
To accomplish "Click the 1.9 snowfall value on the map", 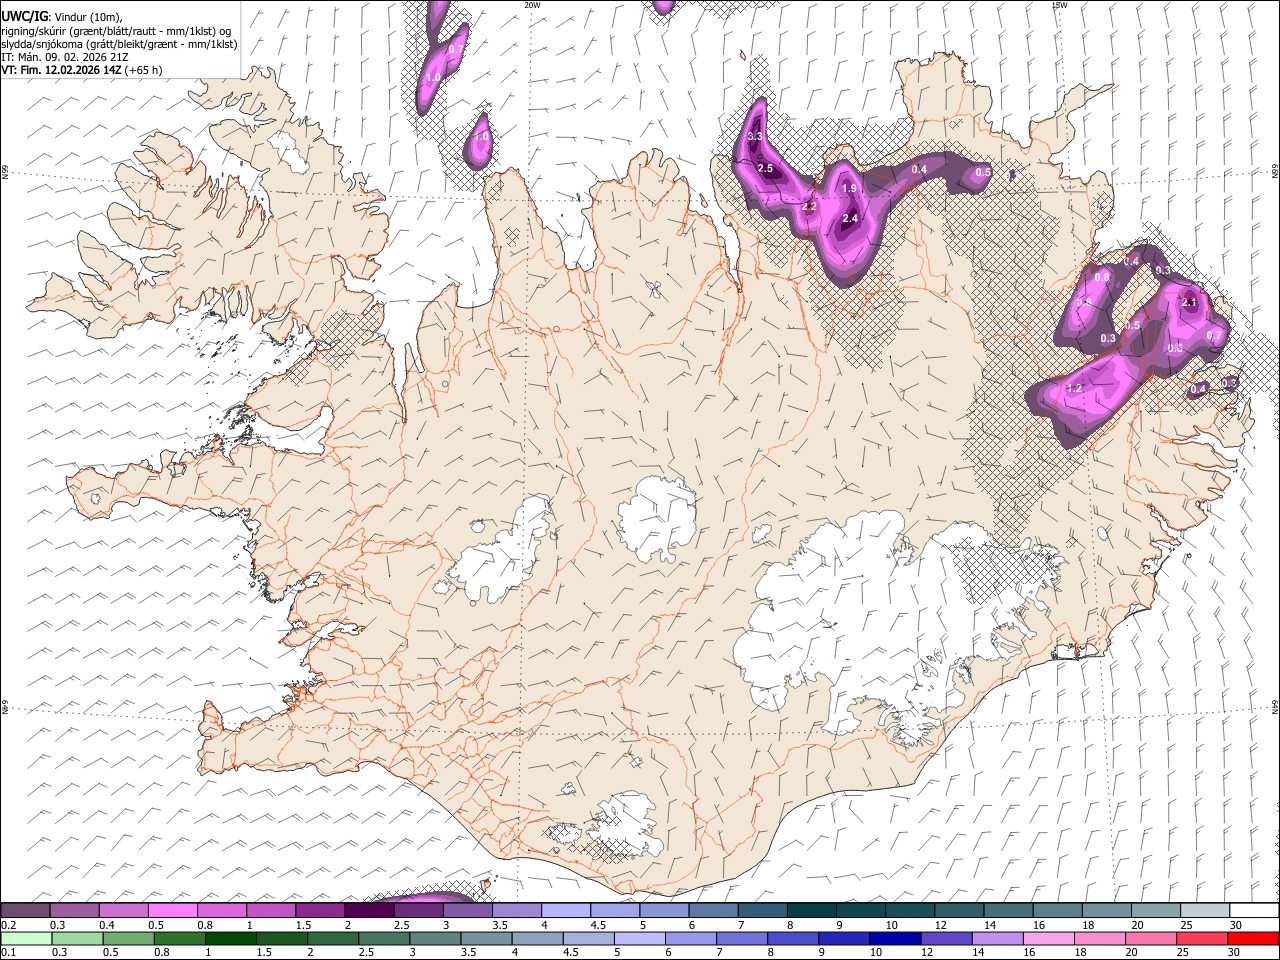I will [849, 189].
